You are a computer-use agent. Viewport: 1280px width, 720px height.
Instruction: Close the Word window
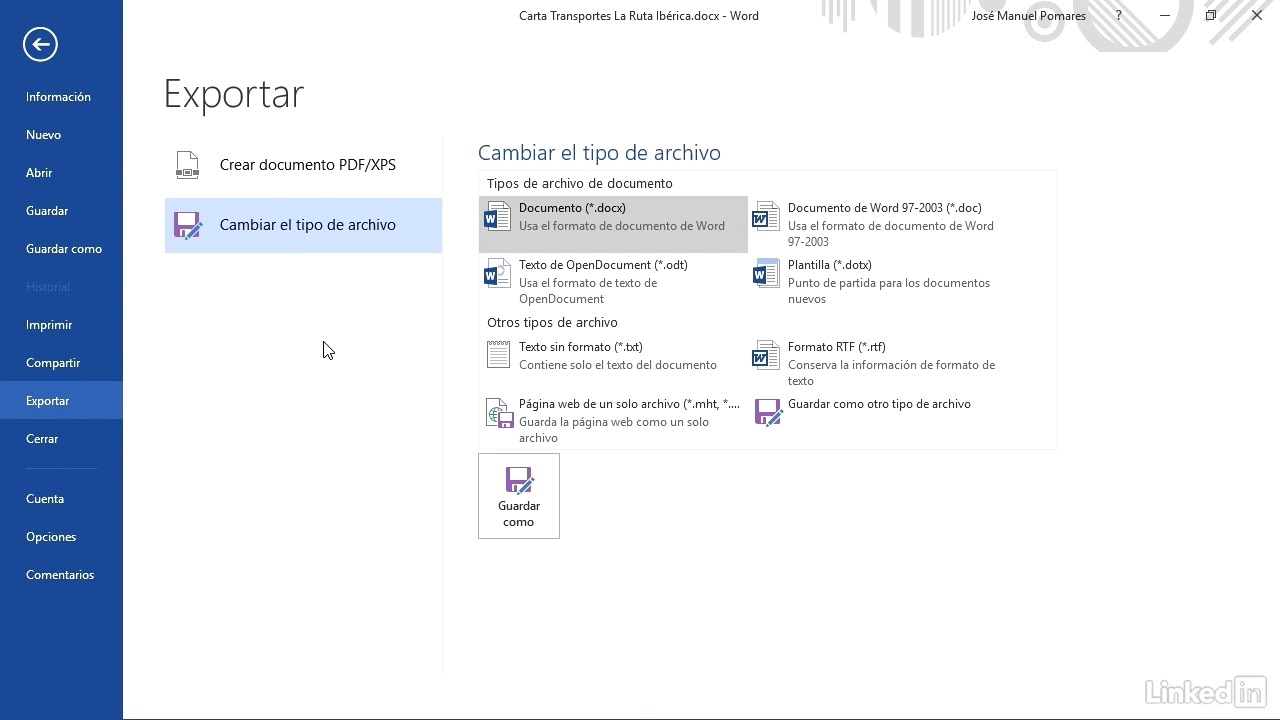1257,16
